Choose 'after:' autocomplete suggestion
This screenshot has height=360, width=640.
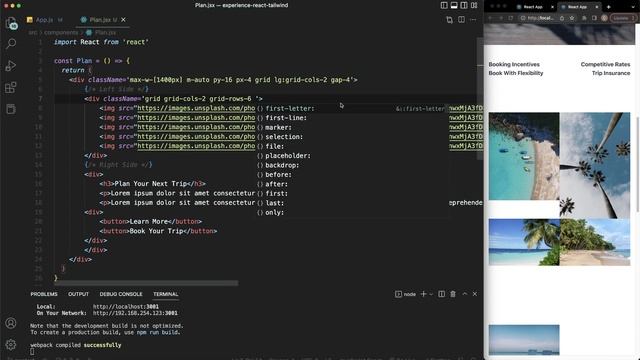[352, 184]
